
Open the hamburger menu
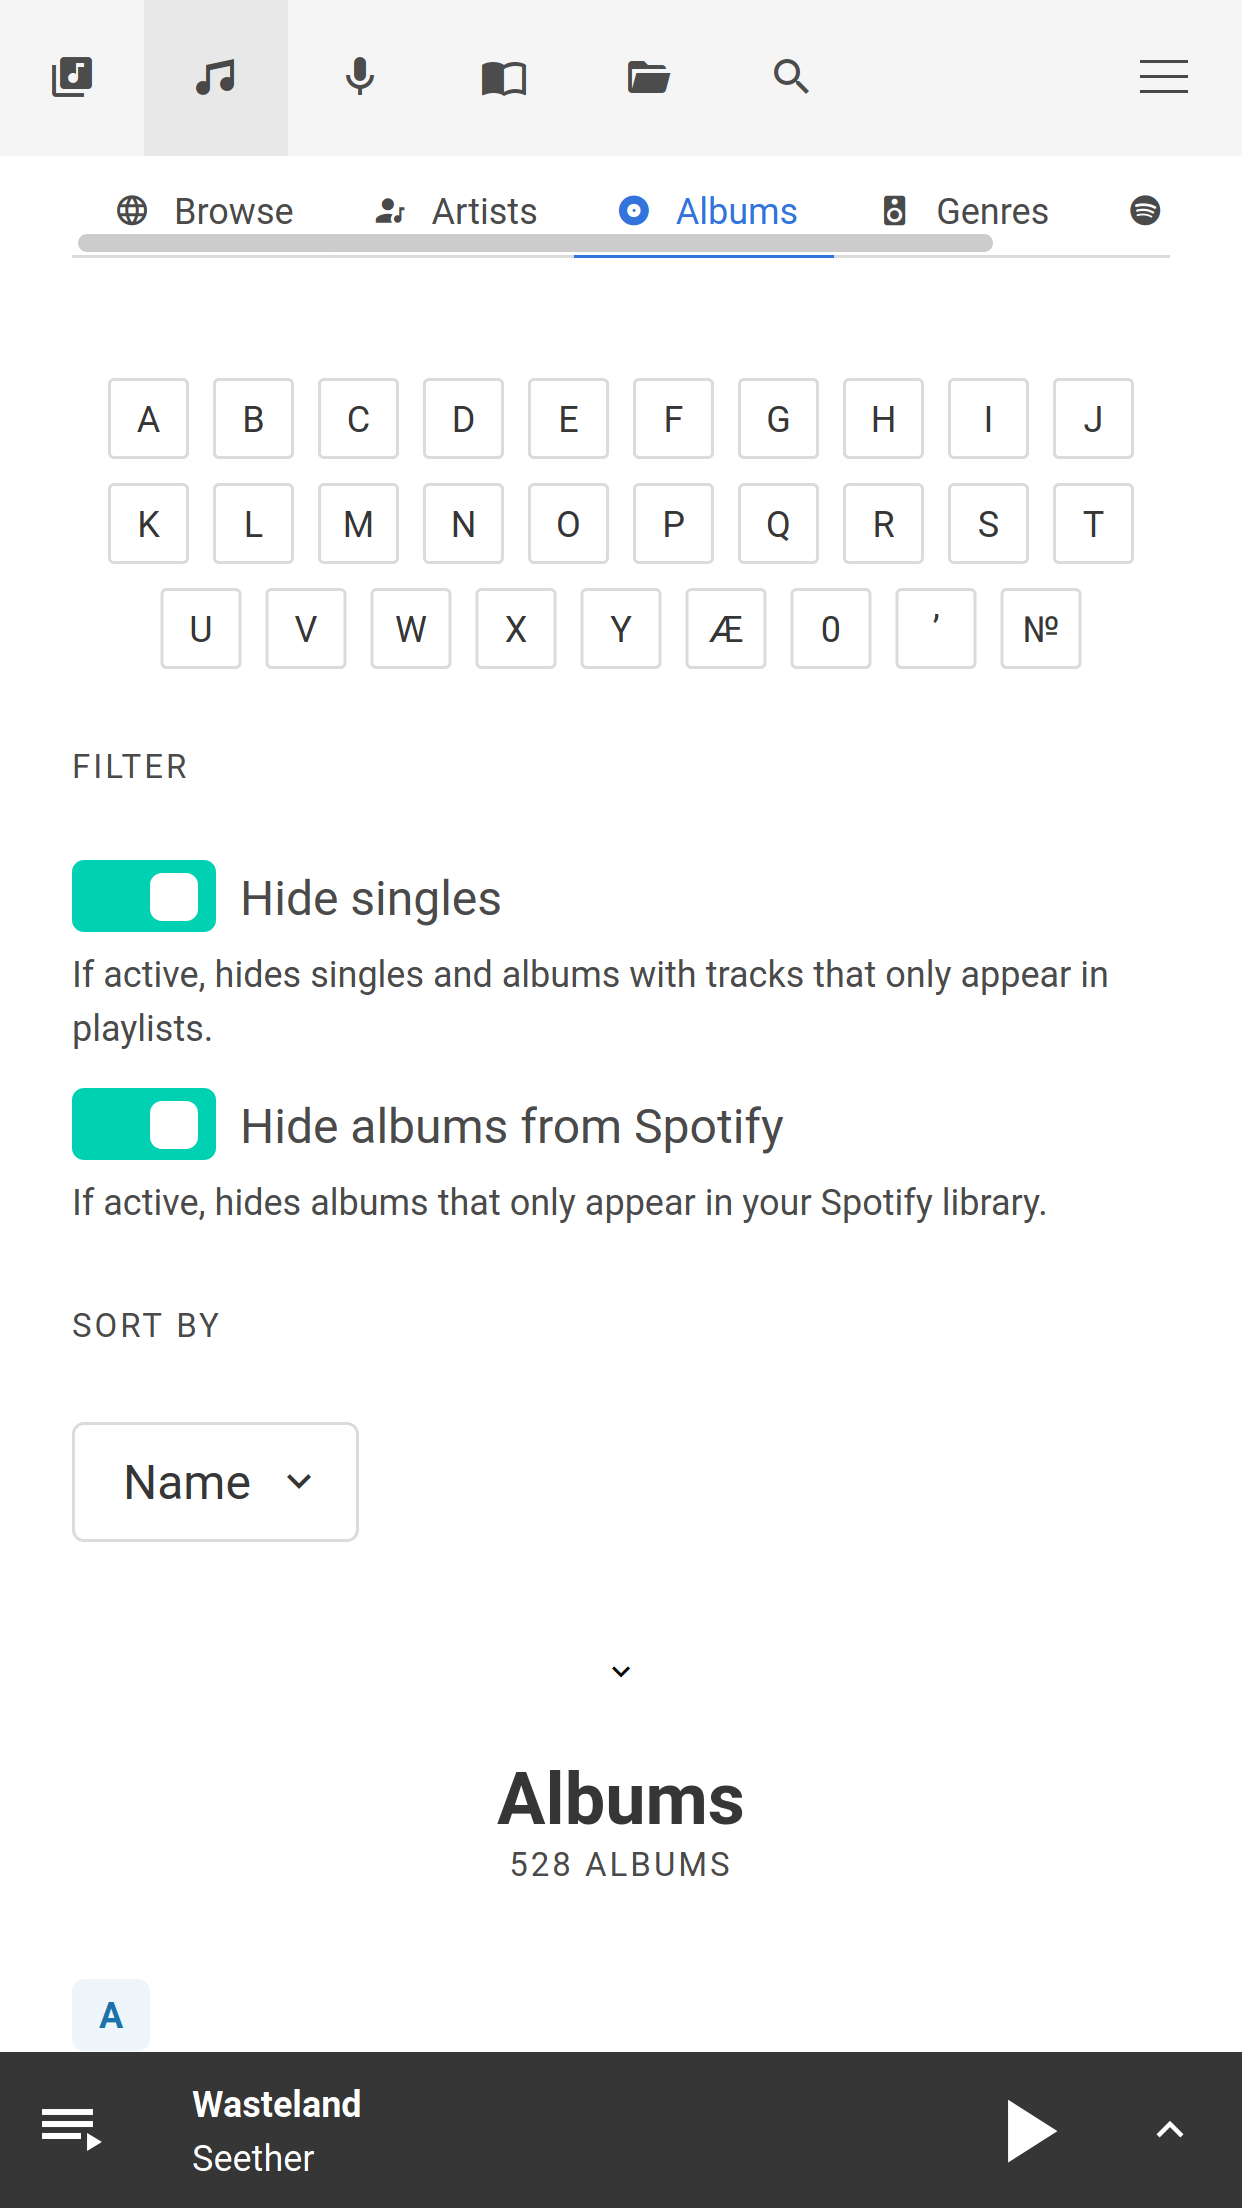1163,77
